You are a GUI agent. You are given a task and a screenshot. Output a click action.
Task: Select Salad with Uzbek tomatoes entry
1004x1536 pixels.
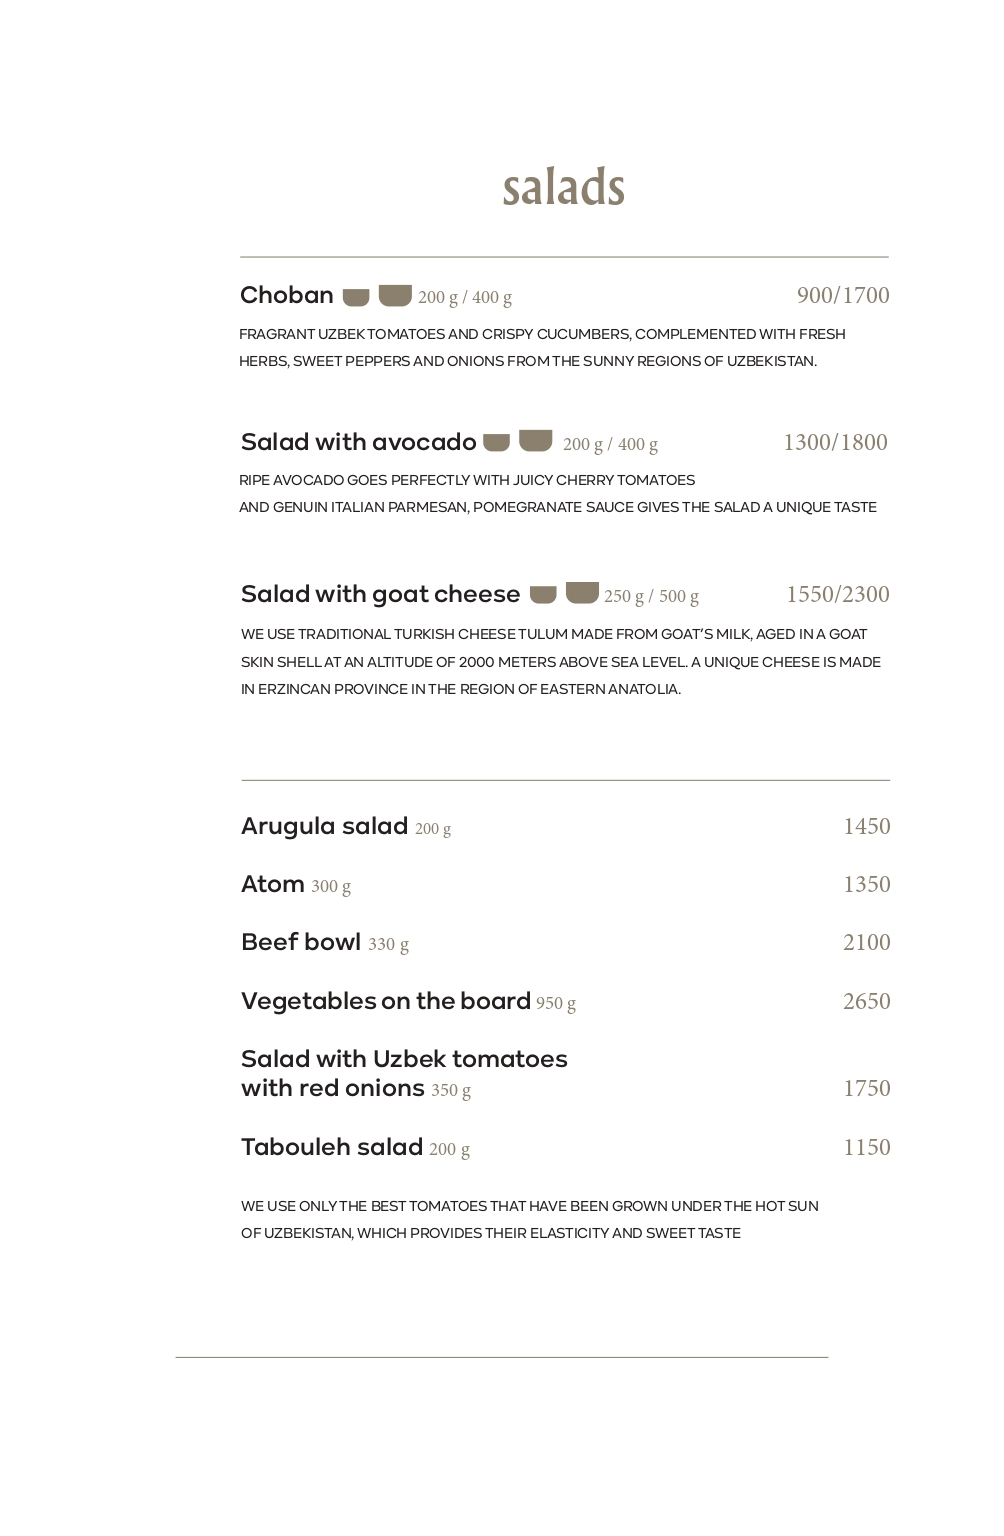click(x=403, y=1073)
